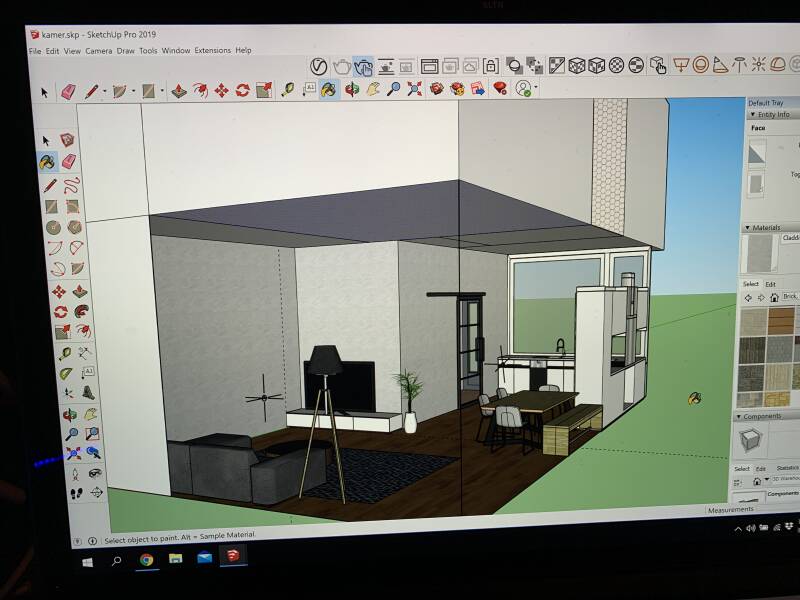Select the Follow Me tool in the left palette
The image size is (800, 600).
tap(82, 311)
